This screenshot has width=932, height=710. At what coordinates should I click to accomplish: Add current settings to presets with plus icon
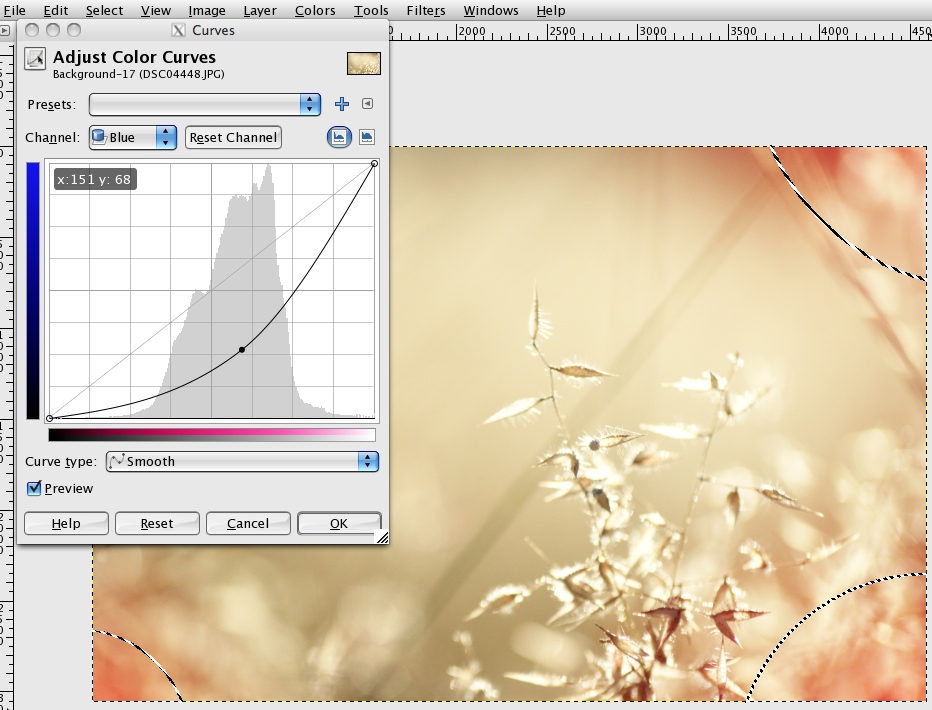(342, 104)
